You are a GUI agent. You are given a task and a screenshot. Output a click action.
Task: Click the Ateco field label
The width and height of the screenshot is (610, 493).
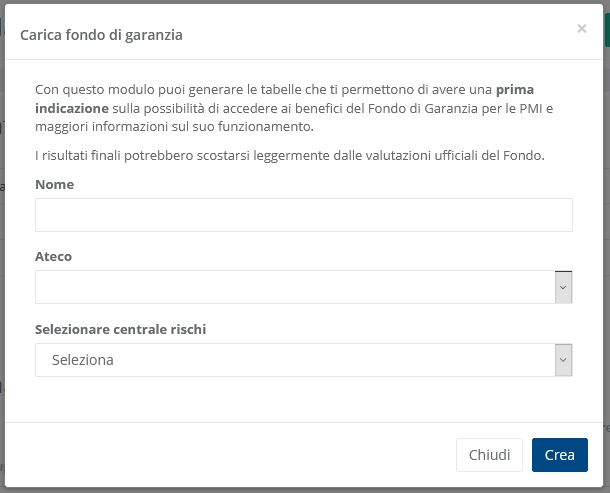click(53, 256)
